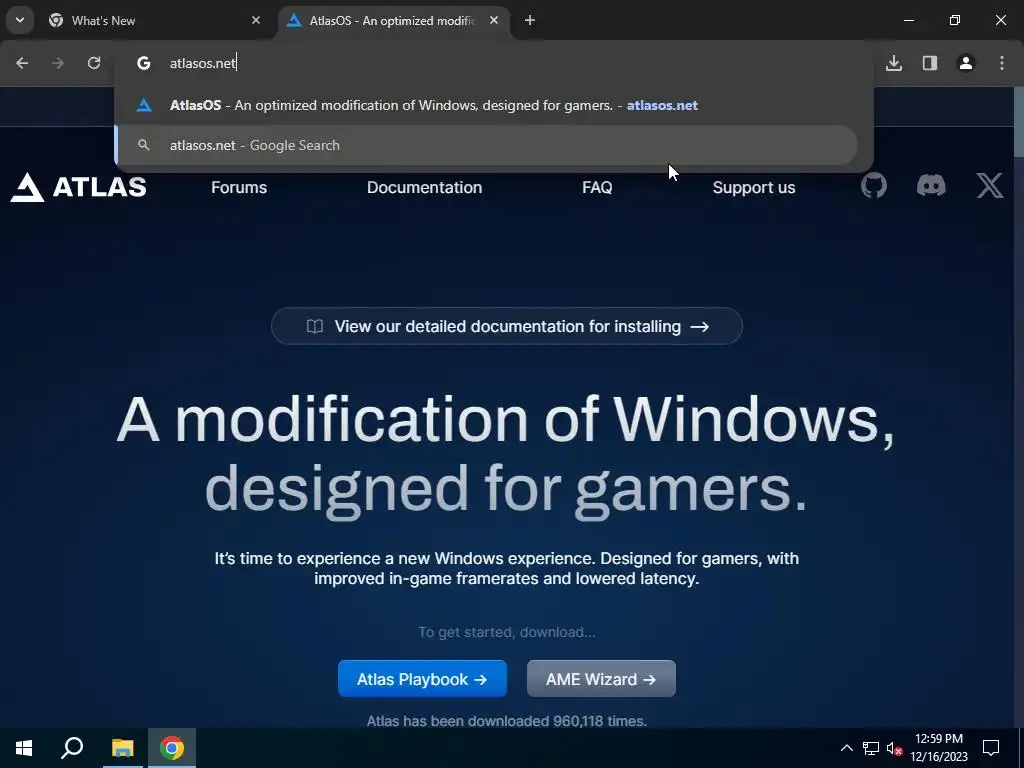1024x768 pixels.
Task: Open File Explorer from taskbar
Action: [x=122, y=748]
